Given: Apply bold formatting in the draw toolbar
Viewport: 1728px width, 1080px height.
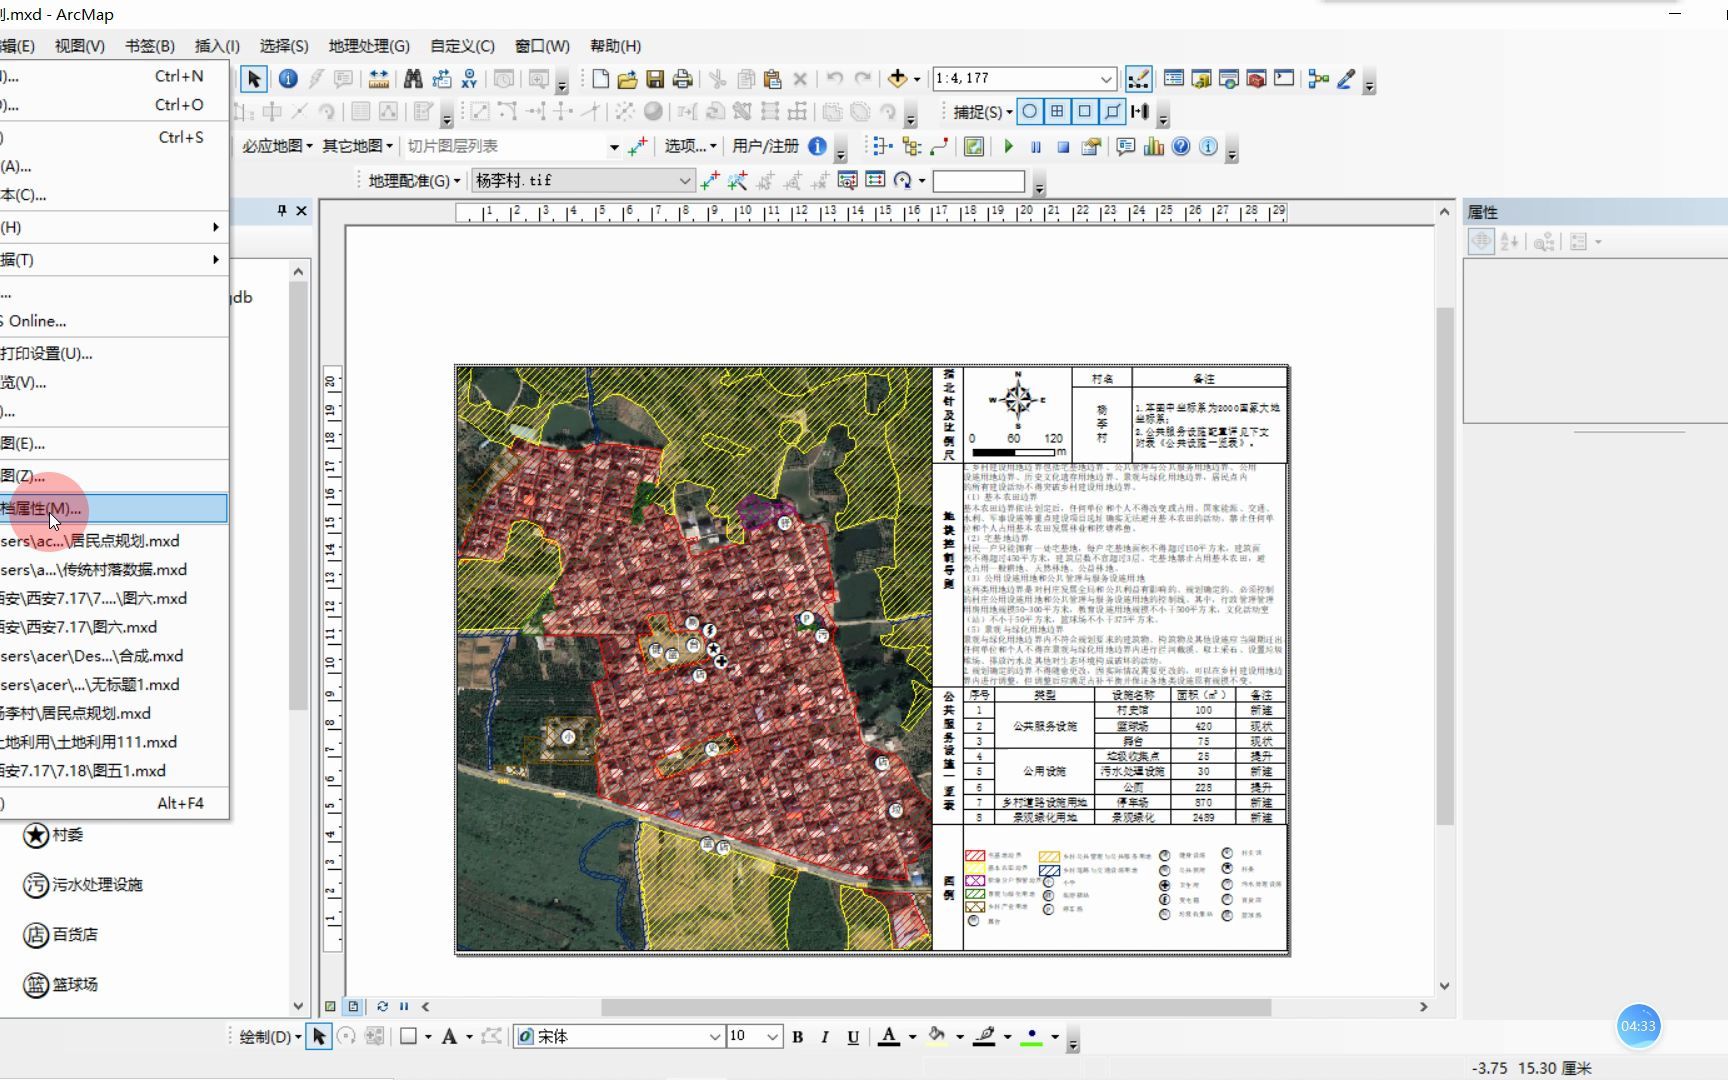Looking at the screenshot, I should click(x=797, y=1037).
